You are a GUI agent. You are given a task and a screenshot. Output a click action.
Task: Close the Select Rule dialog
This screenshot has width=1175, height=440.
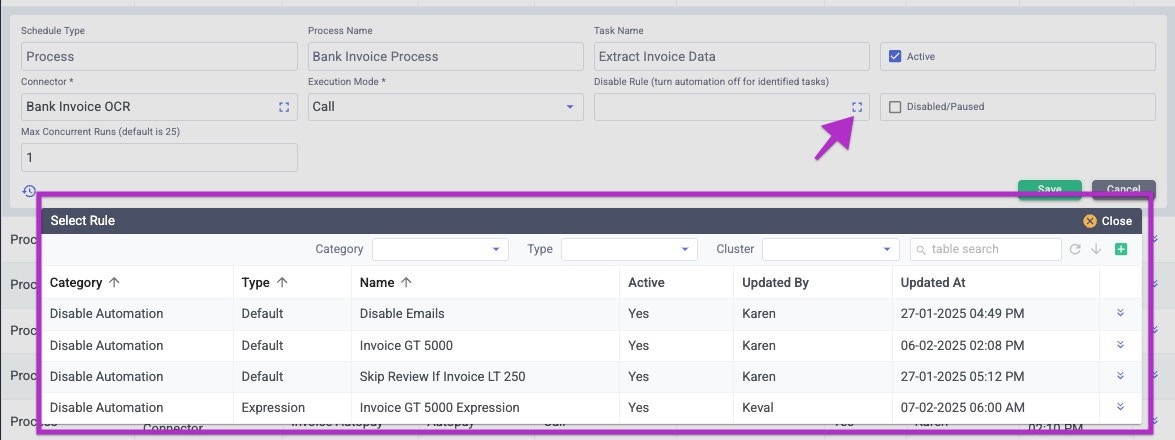tap(1107, 221)
